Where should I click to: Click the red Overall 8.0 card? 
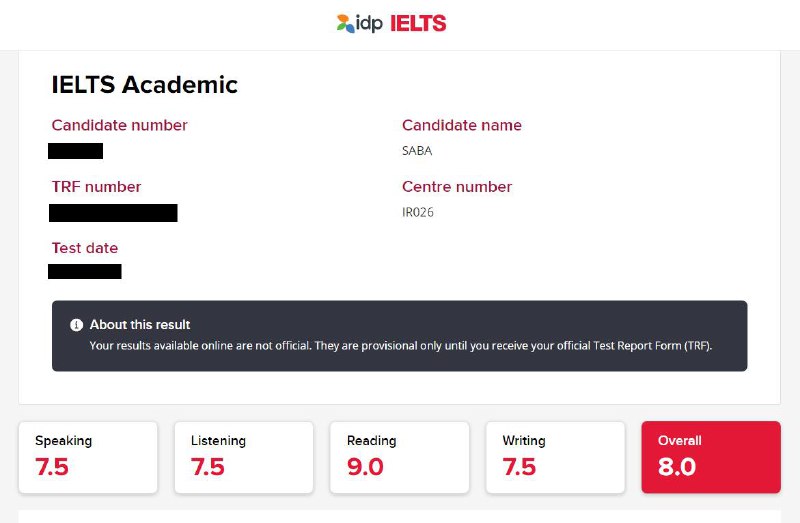[x=711, y=457]
